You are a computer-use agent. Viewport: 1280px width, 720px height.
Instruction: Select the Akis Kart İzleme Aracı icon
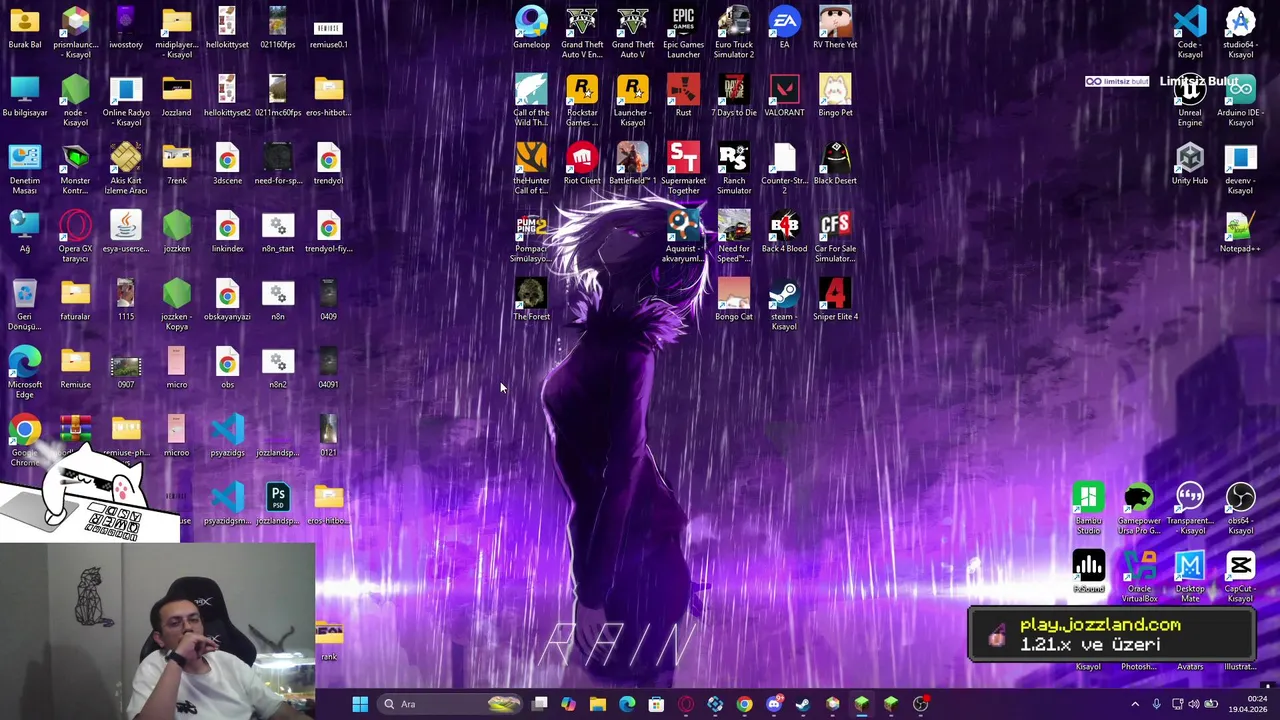[126, 168]
